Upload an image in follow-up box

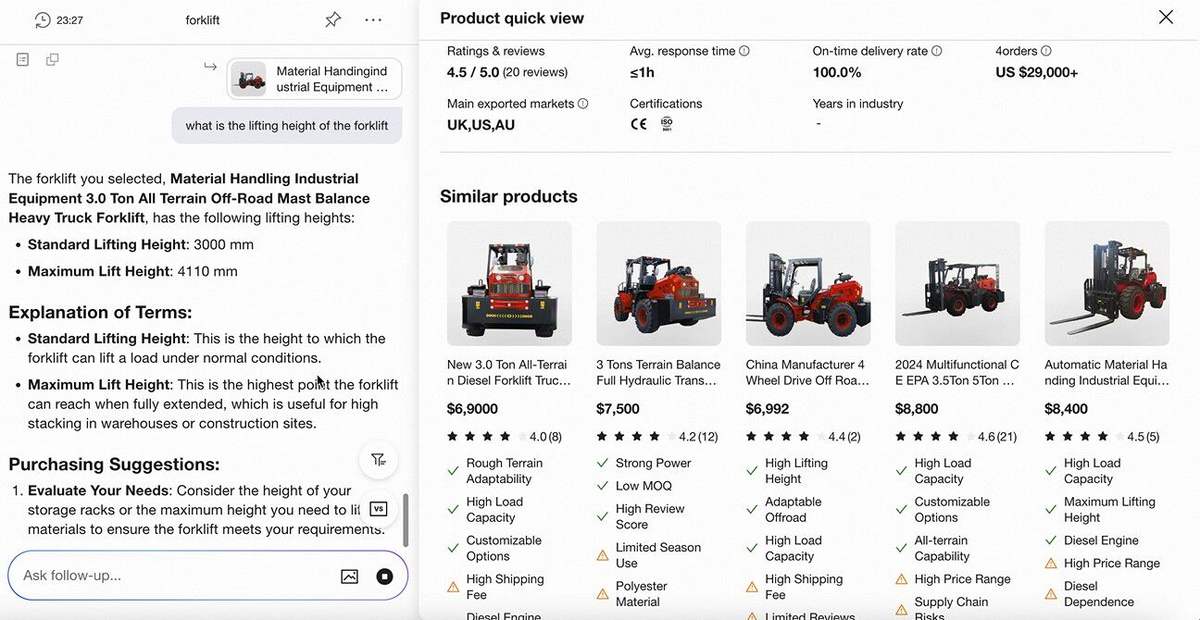(349, 576)
